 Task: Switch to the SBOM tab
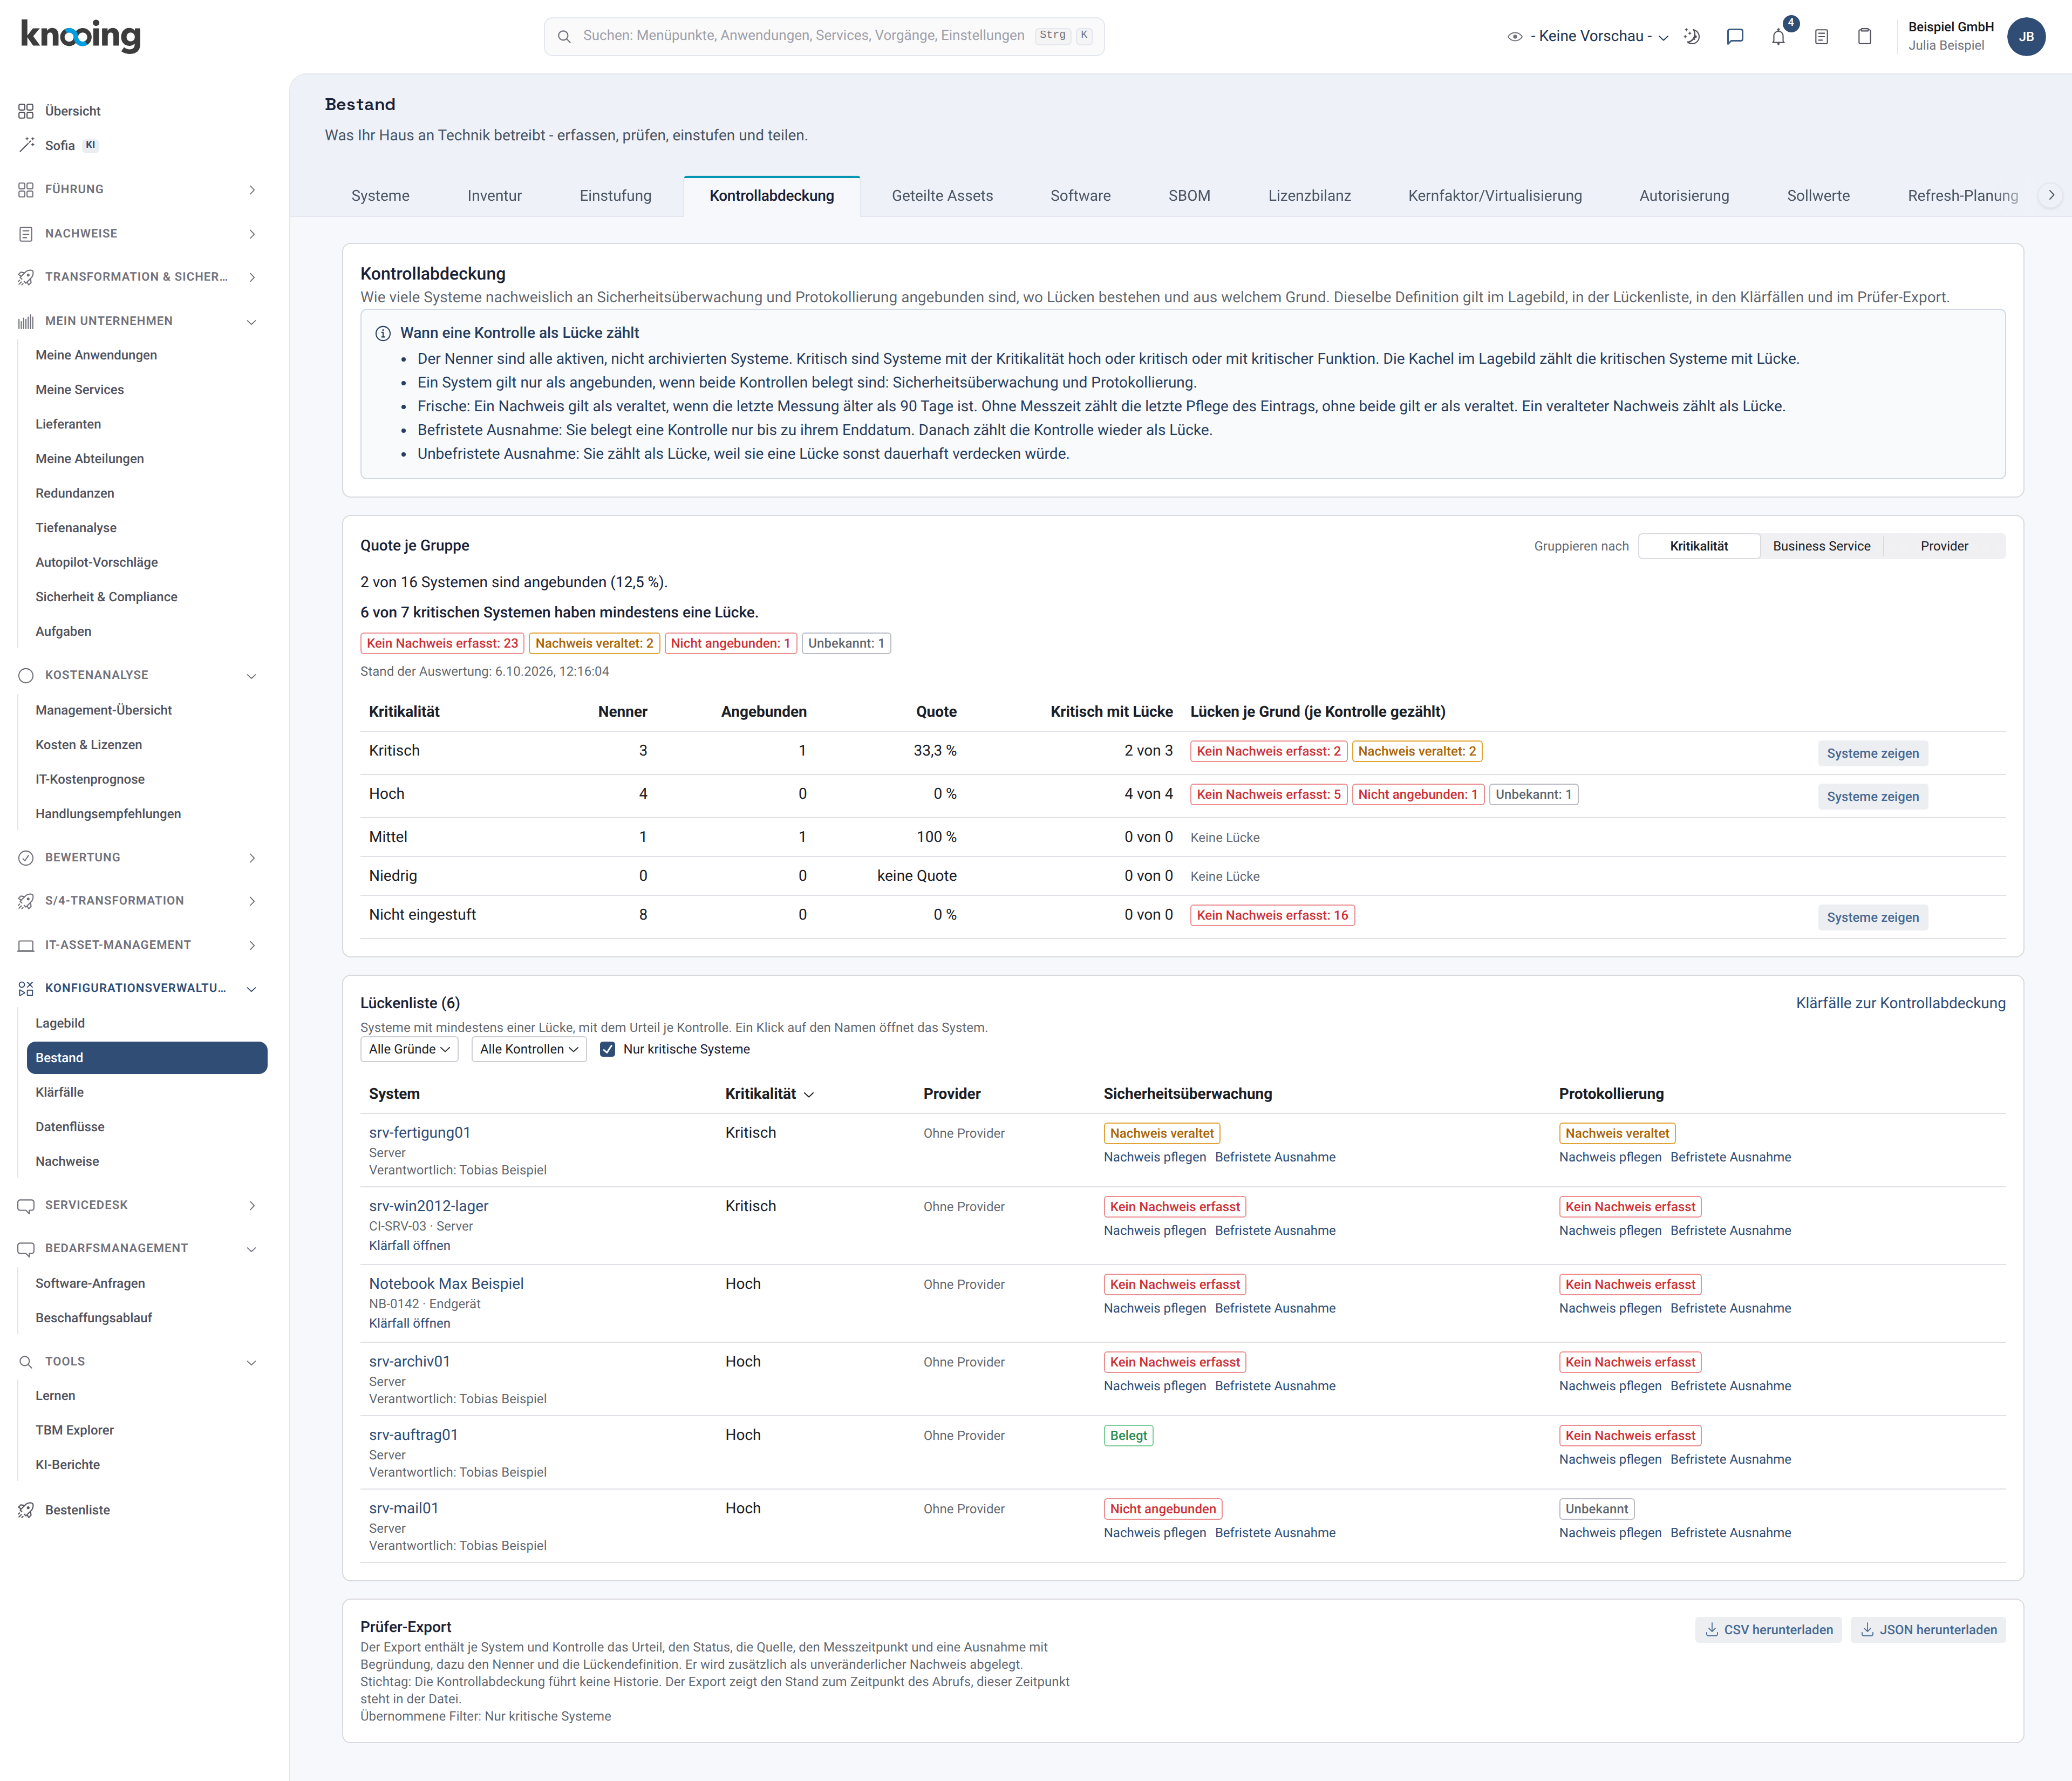click(x=1189, y=196)
